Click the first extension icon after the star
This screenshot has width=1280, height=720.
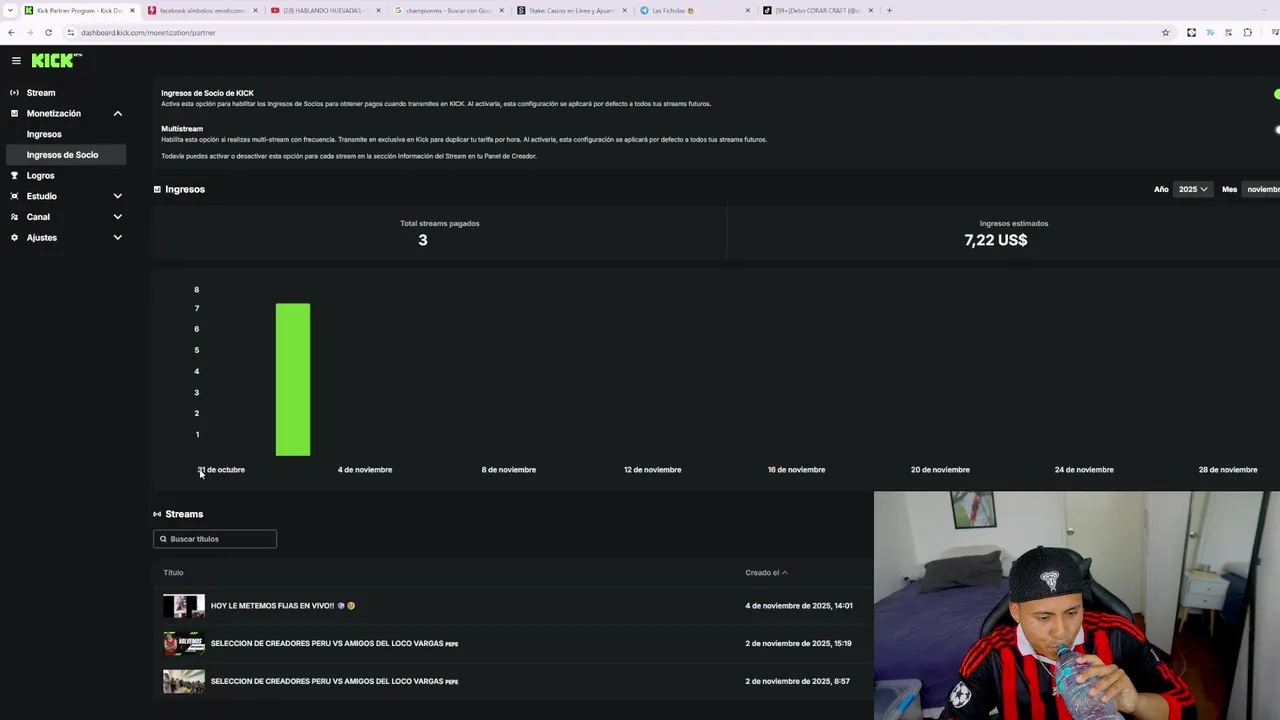tap(1191, 32)
